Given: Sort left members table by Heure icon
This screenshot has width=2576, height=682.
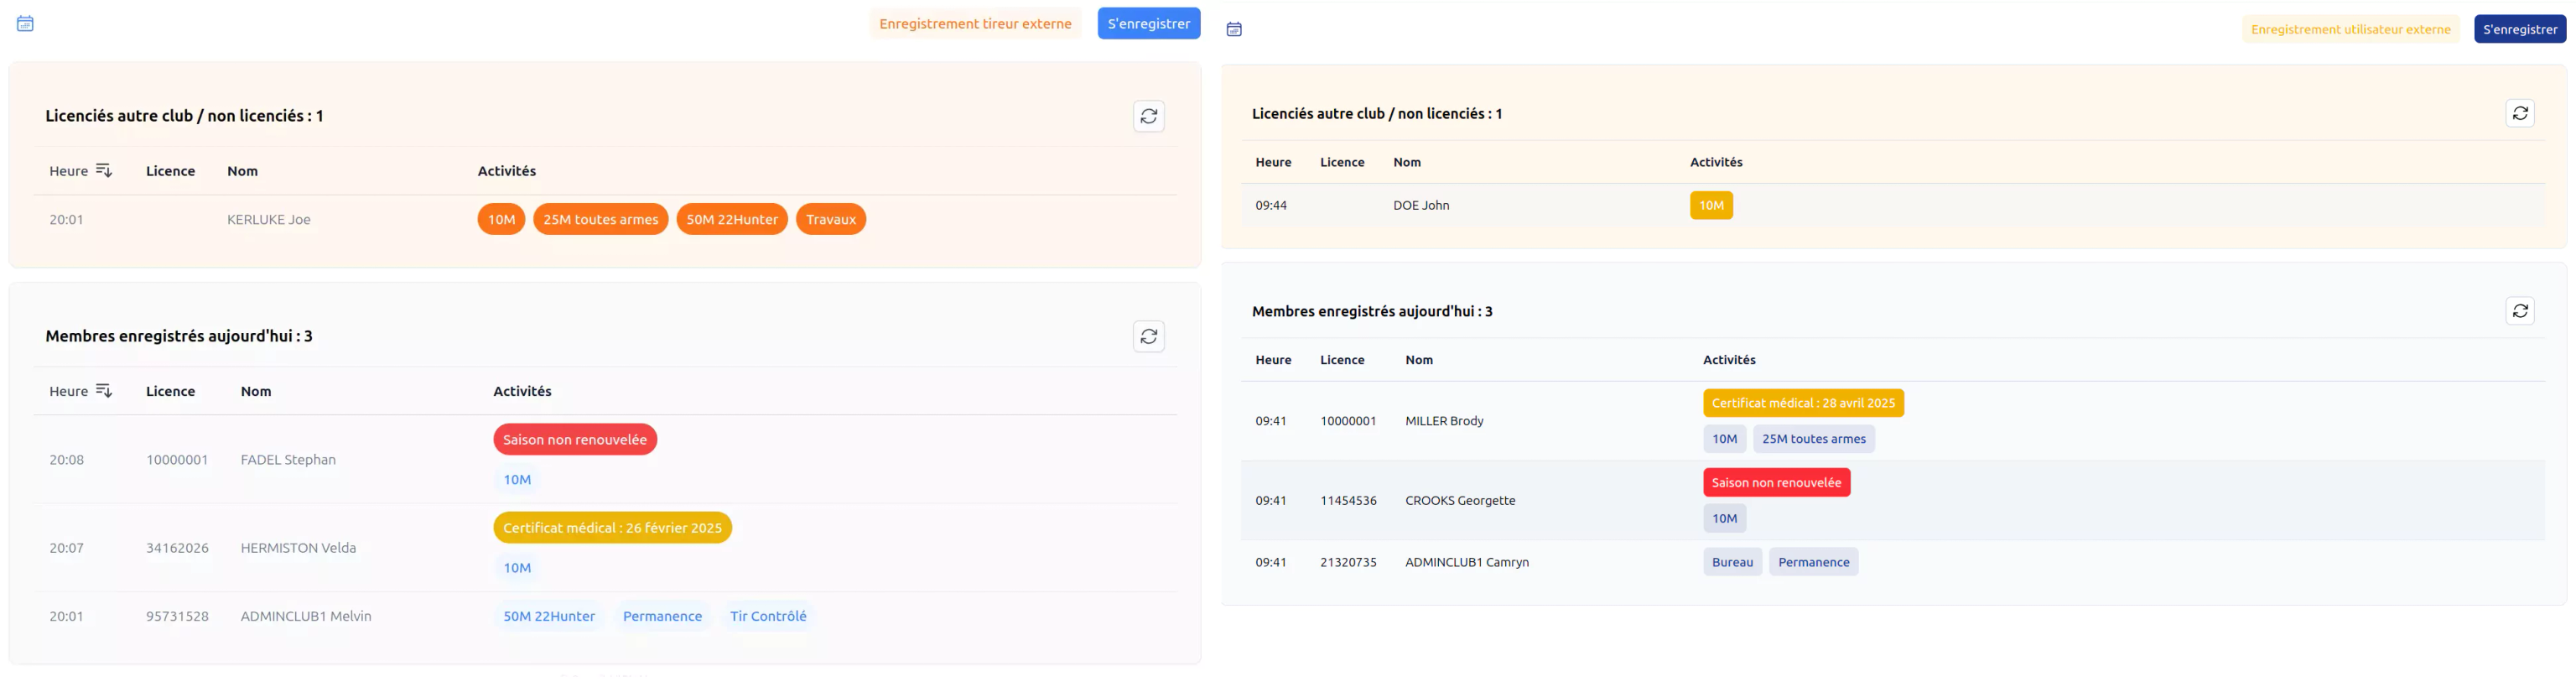Looking at the screenshot, I should point(104,391).
